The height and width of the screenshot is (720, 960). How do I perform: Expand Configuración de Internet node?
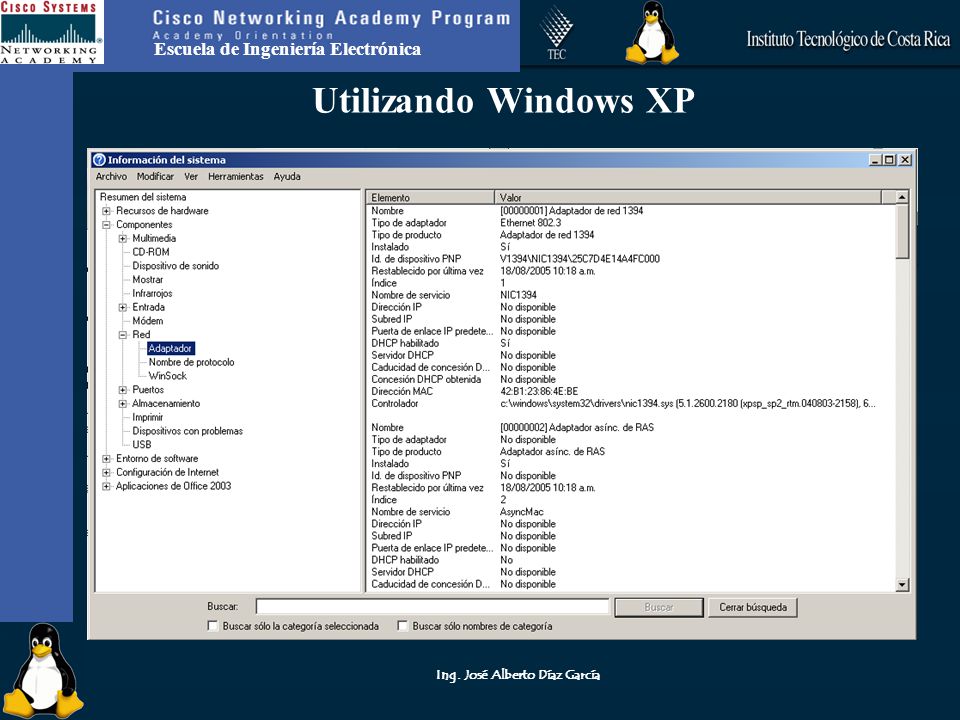[107, 473]
